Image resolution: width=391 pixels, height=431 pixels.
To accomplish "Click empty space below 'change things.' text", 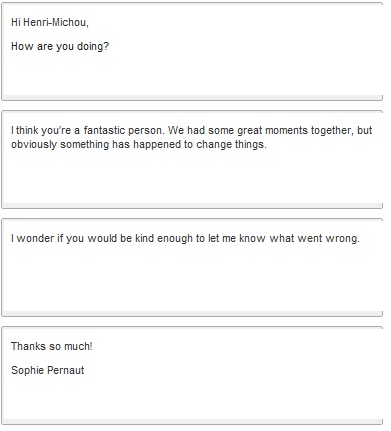I will (x=192, y=177).
